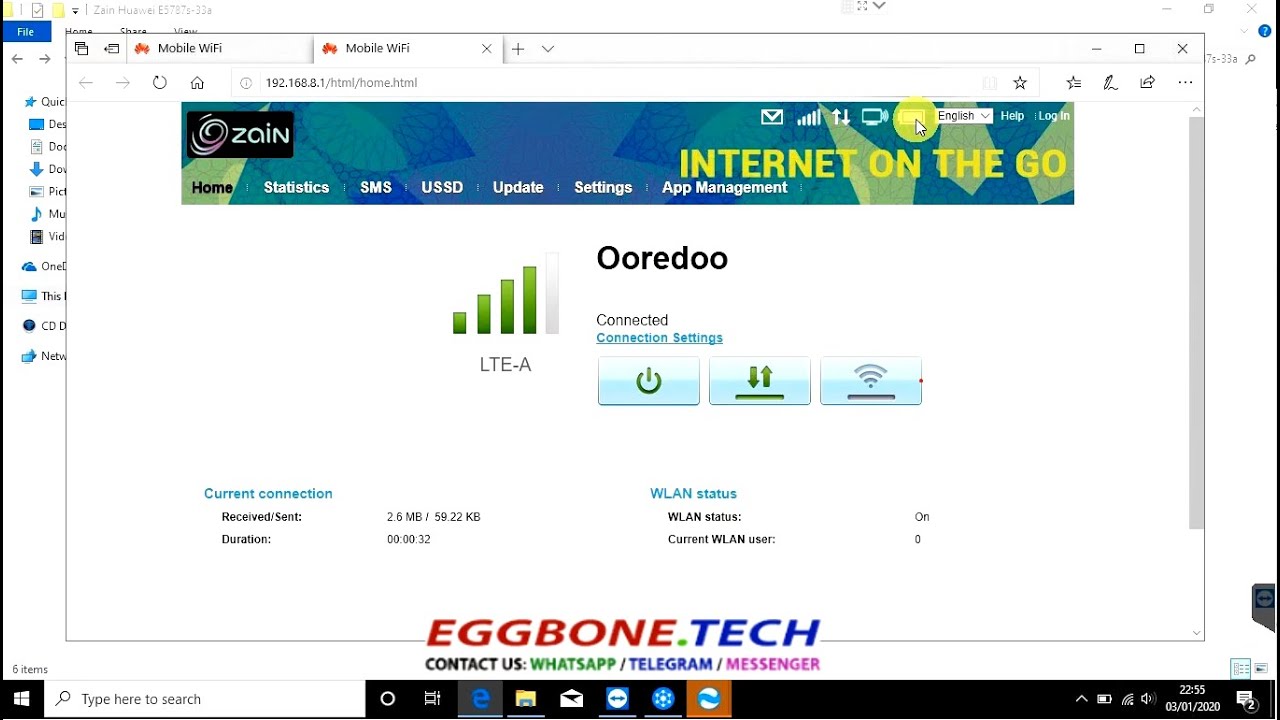Image resolution: width=1280 pixels, height=720 pixels.
Task: Open the favorites hub icon
Action: [1073, 83]
